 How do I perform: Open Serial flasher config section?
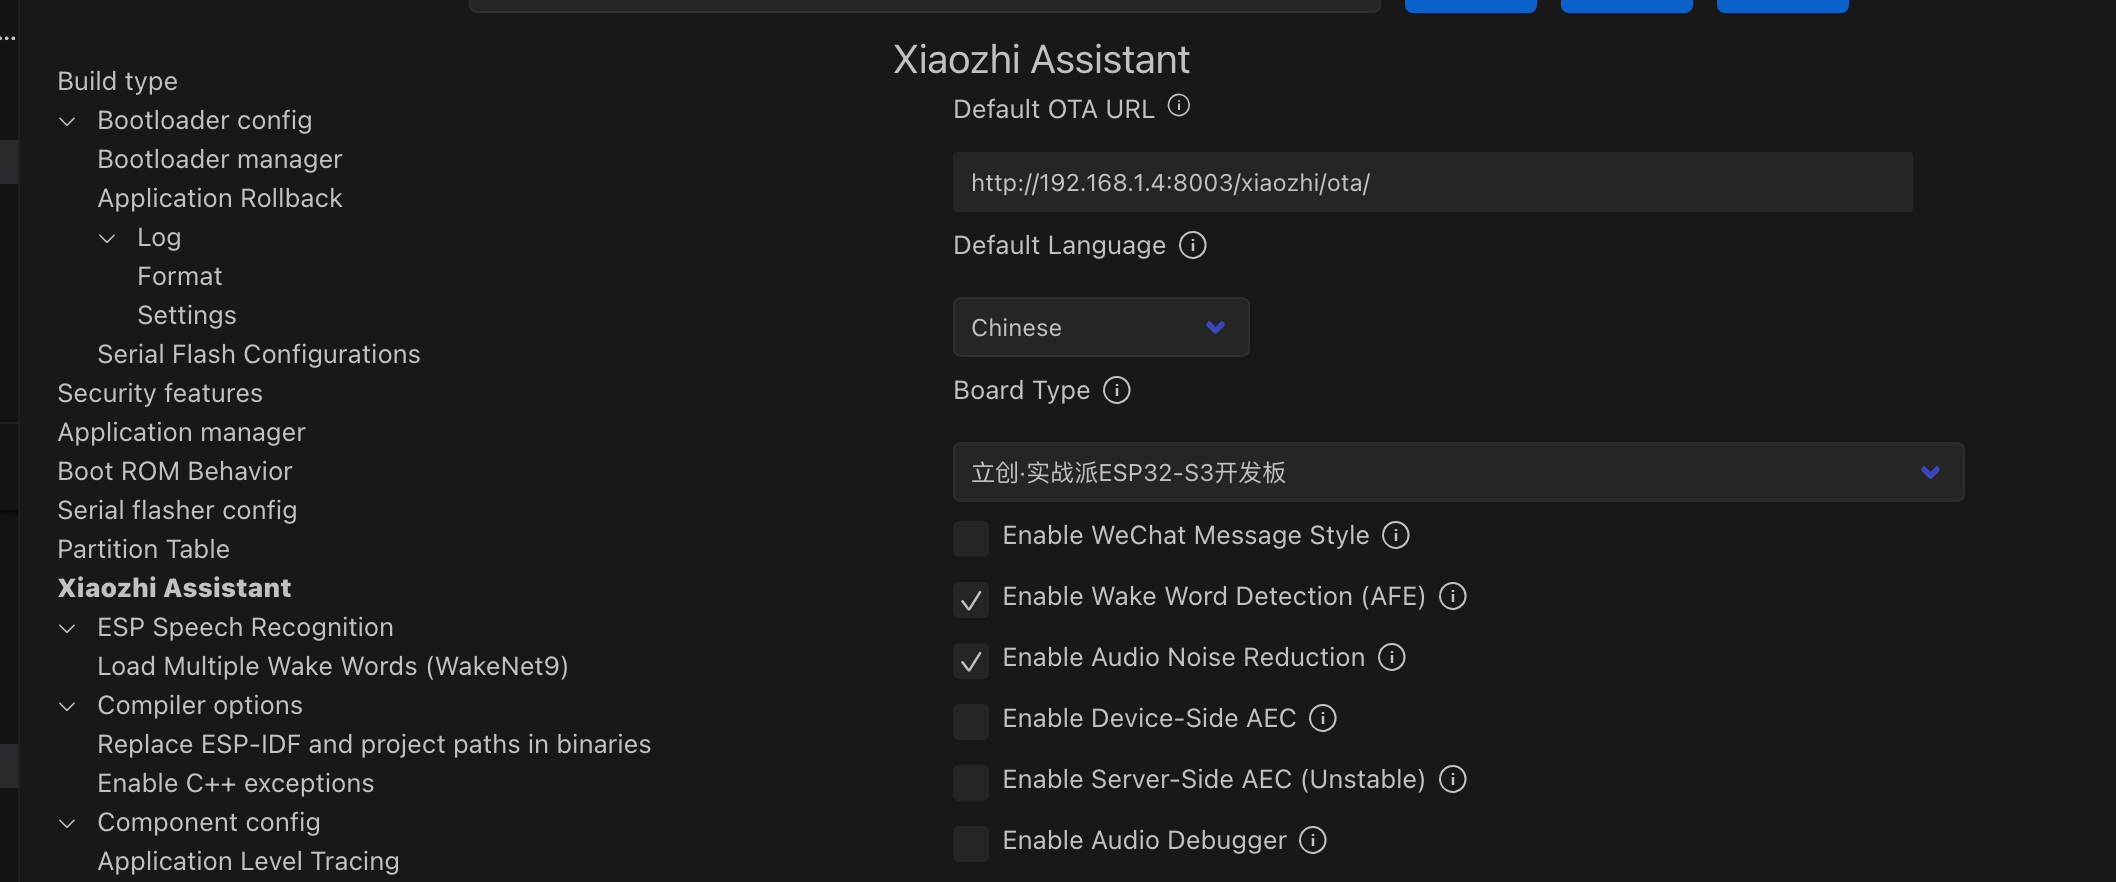pyautogui.click(x=177, y=510)
